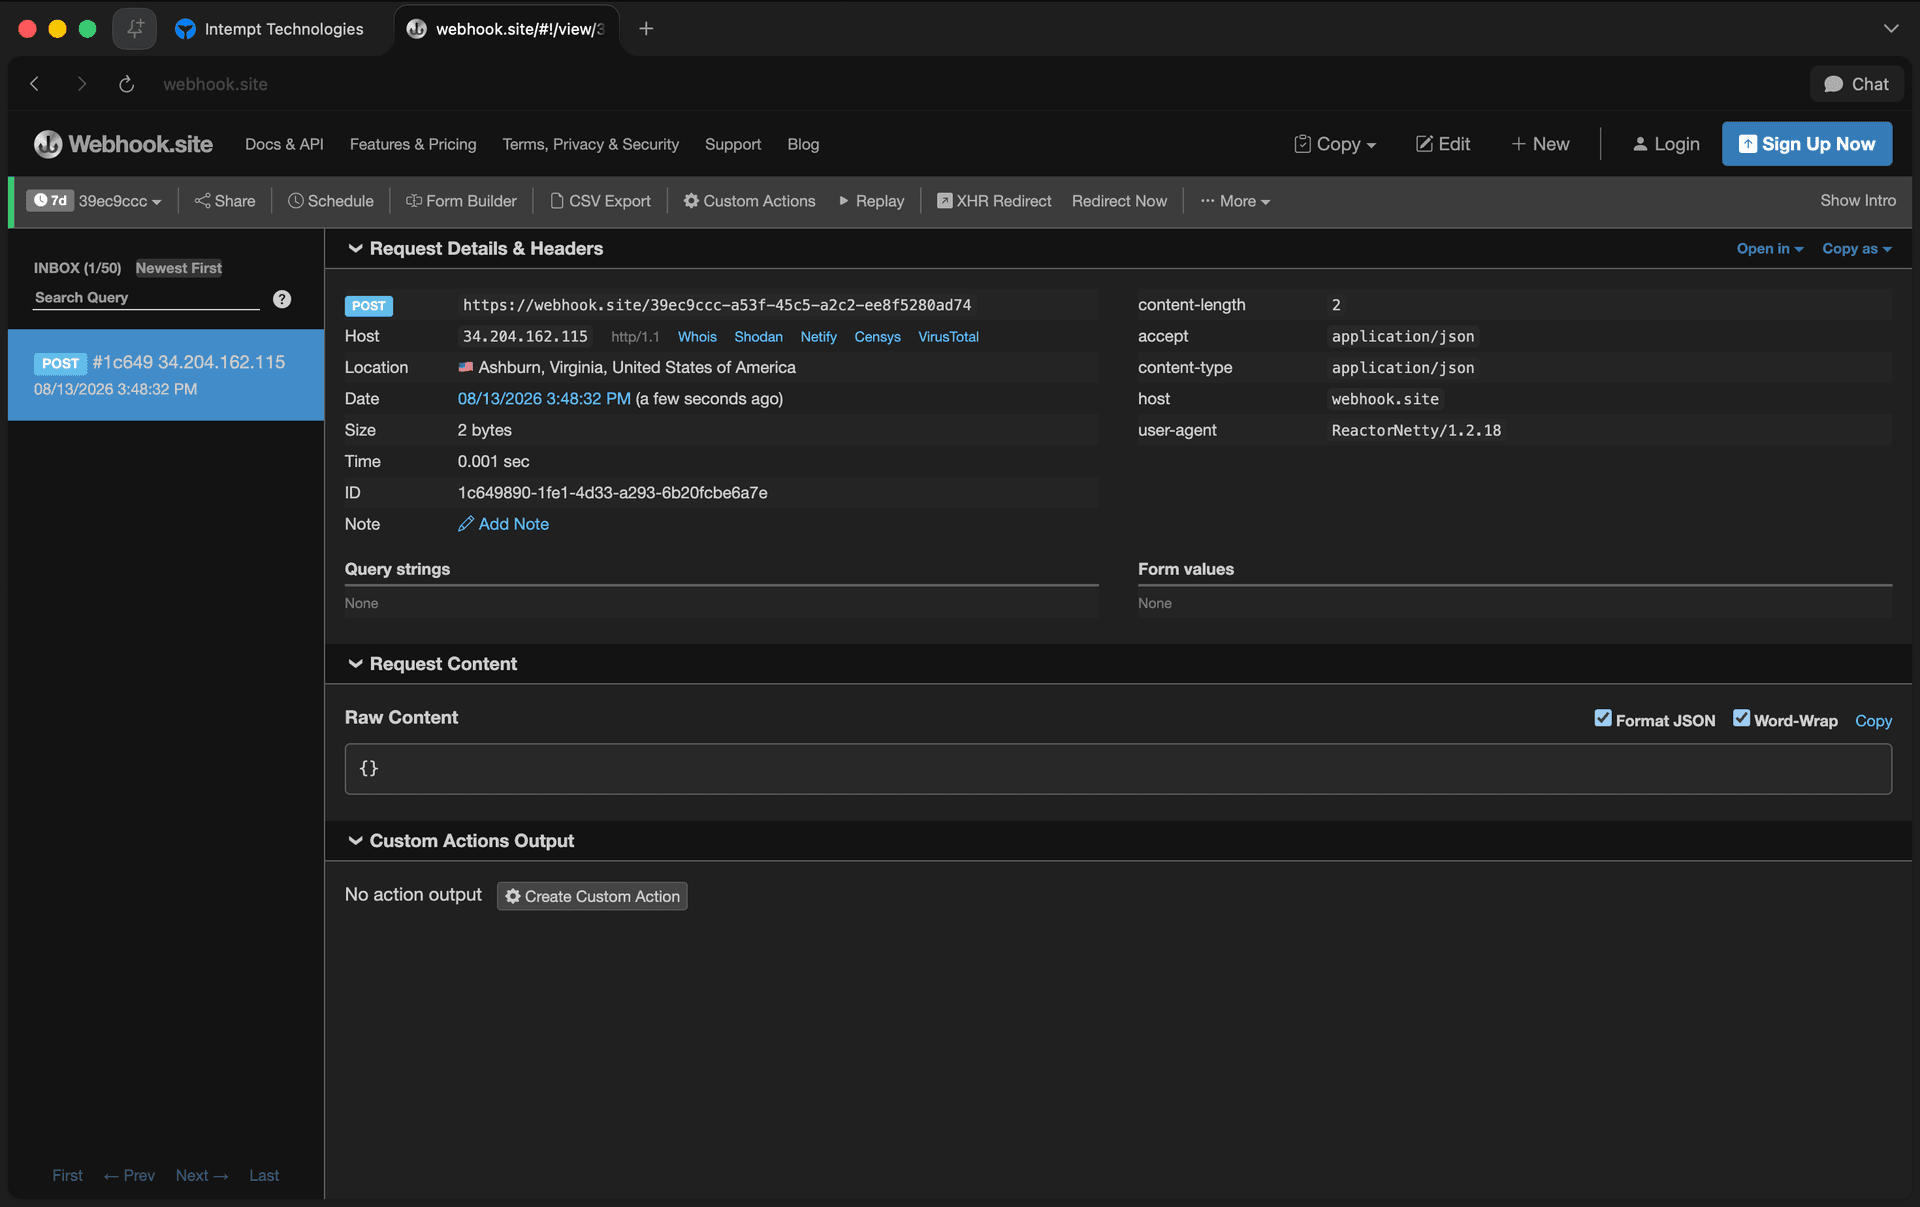Click the Login link
This screenshot has width=1920, height=1207.
1666,144
